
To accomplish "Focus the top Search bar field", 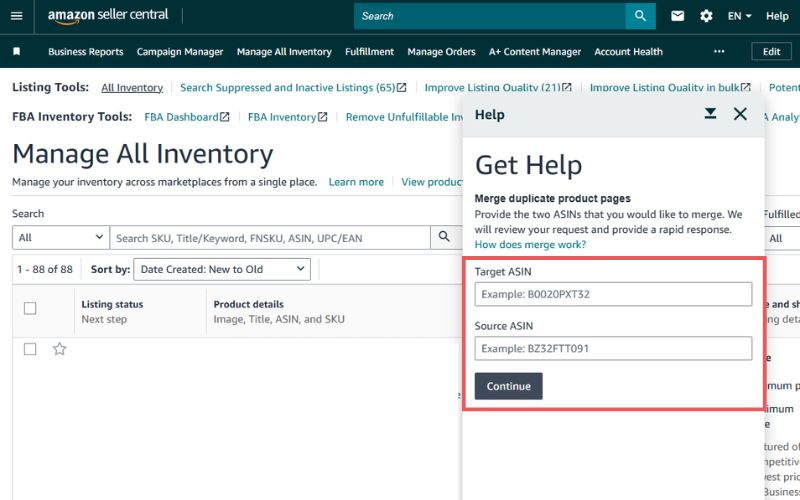I will tap(490, 16).
